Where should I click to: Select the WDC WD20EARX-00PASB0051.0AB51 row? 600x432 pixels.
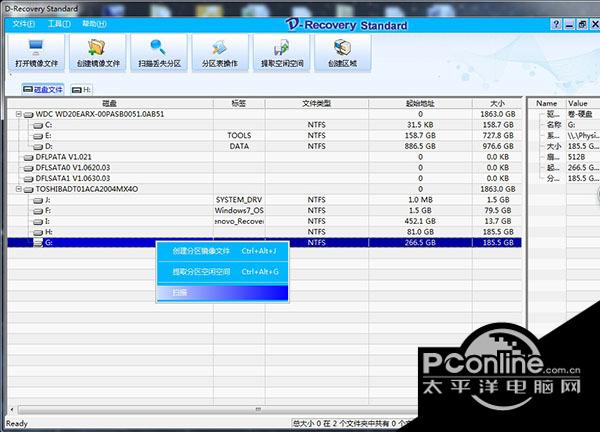coord(264,114)
